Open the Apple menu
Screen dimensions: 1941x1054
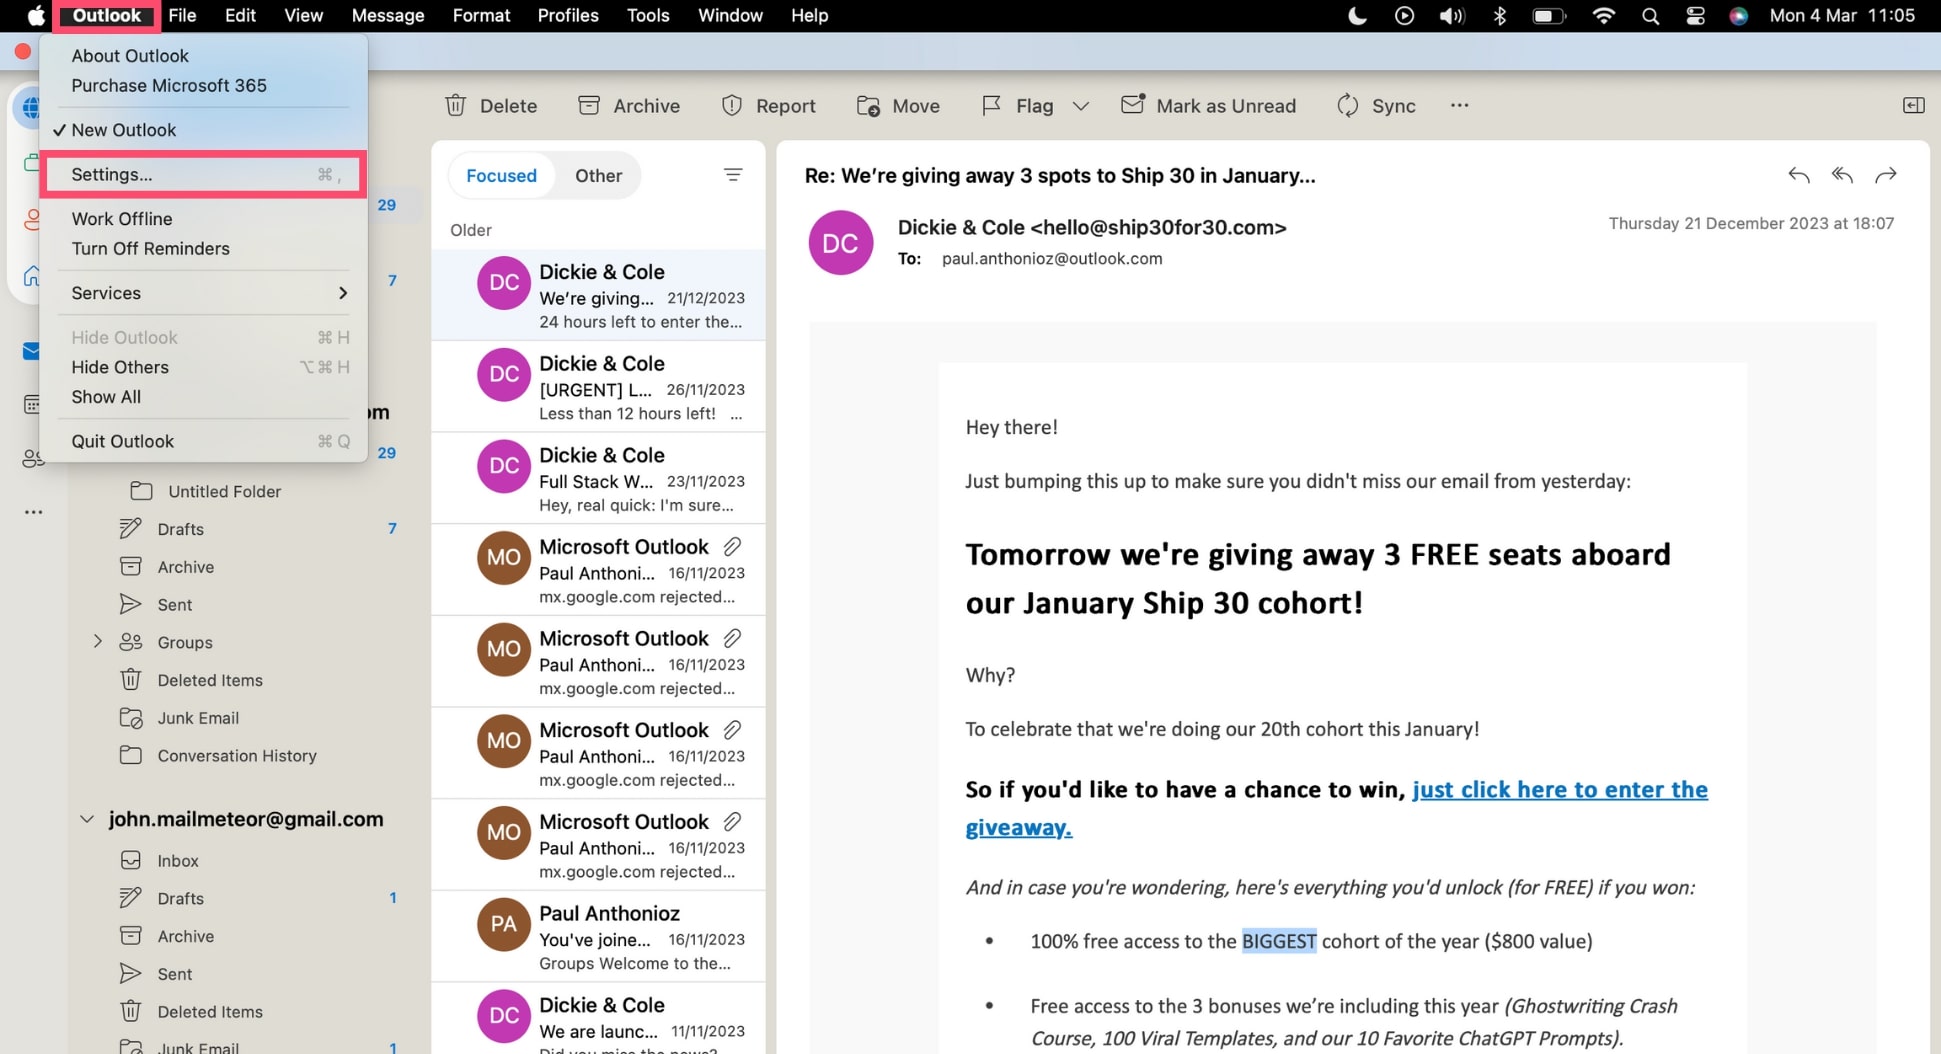35,16
